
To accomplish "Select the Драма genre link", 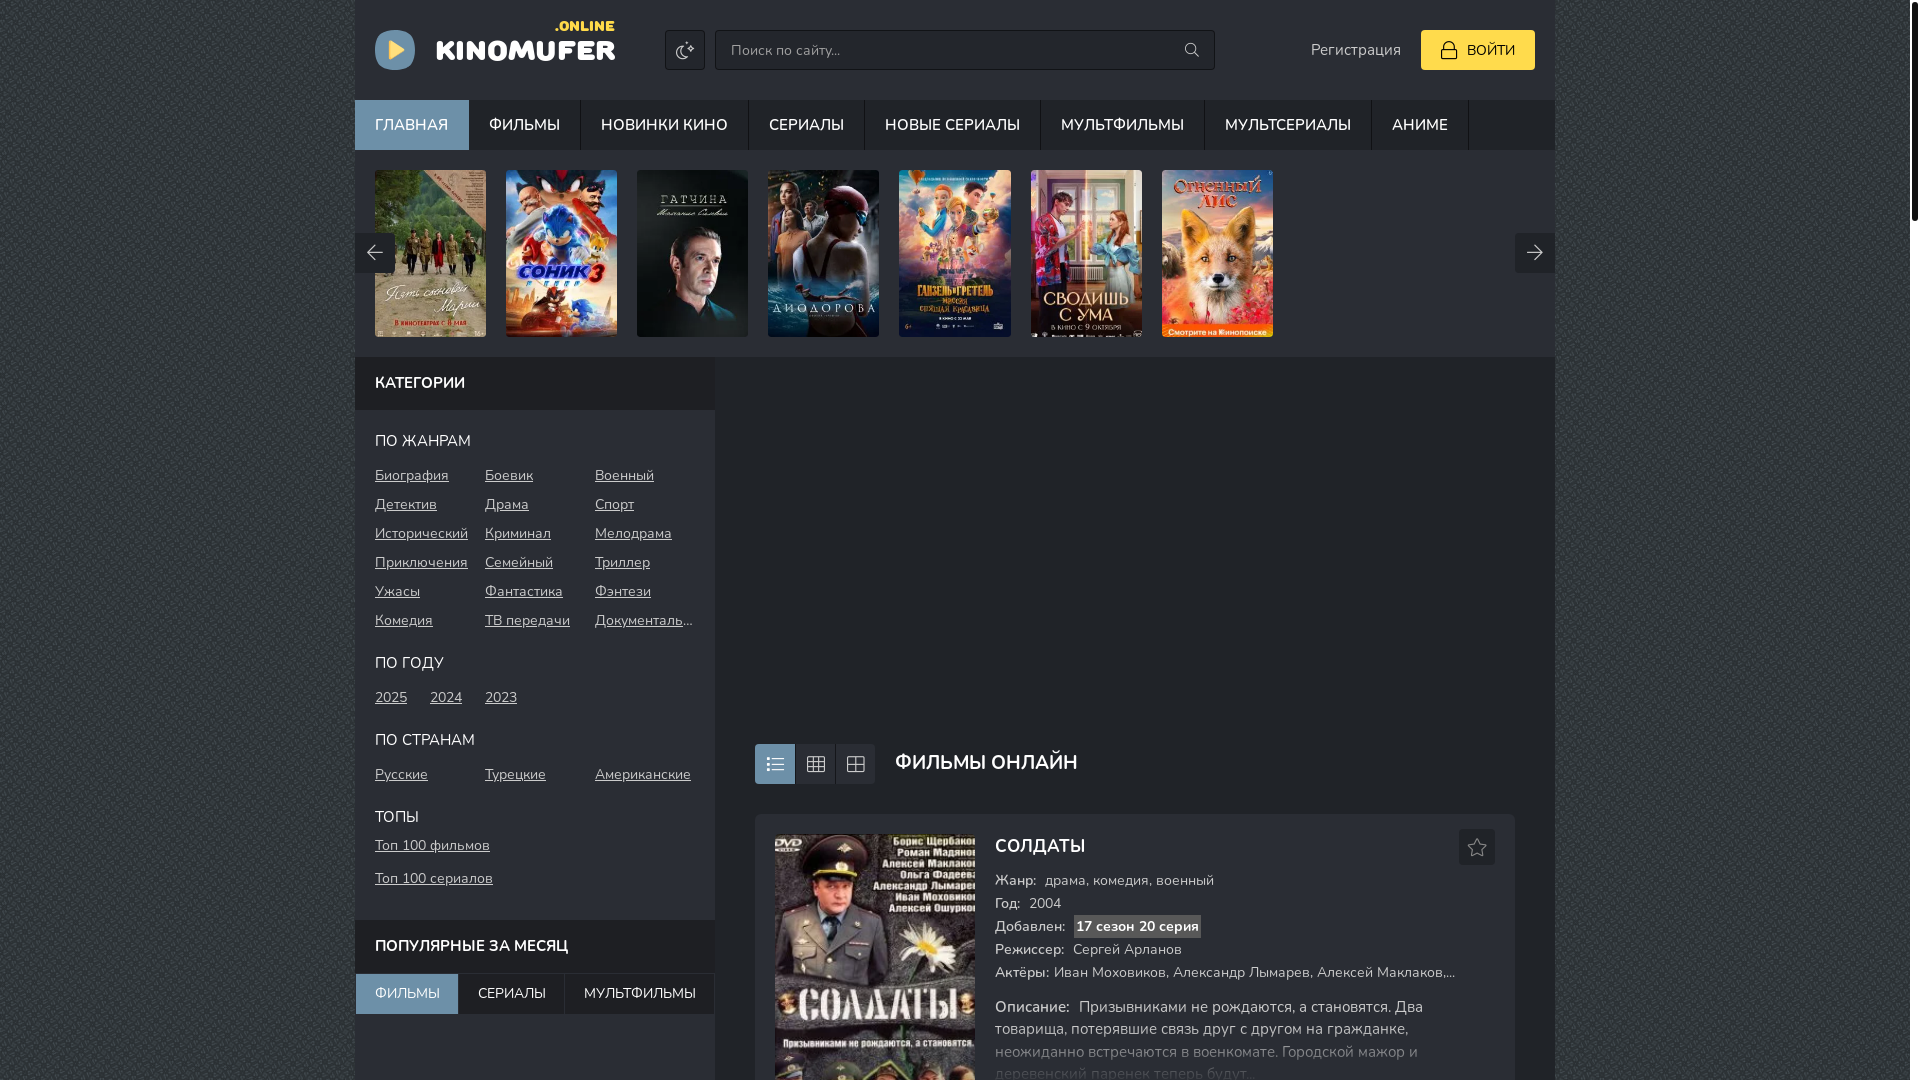I will pos(507,504).
